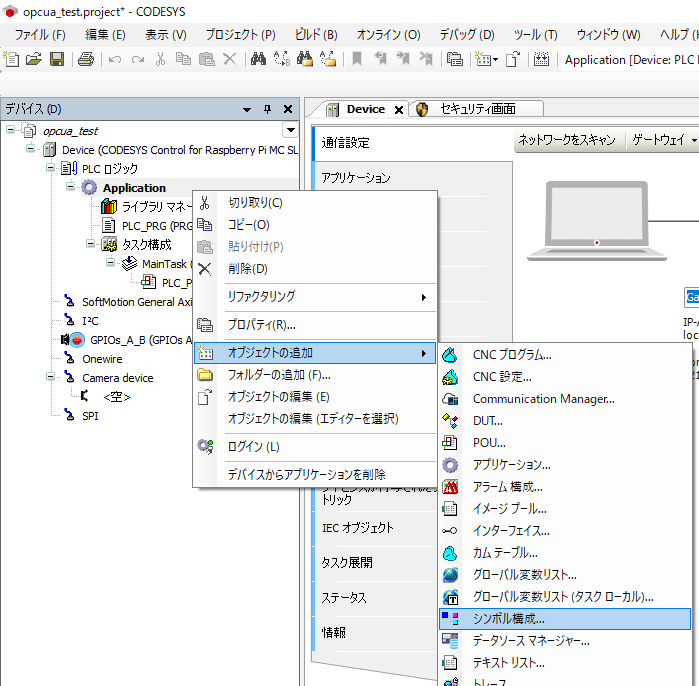Click the グローバル変数リスト globe icon
The height and width of the screenshot is (686, 699).
click(450, 575)
